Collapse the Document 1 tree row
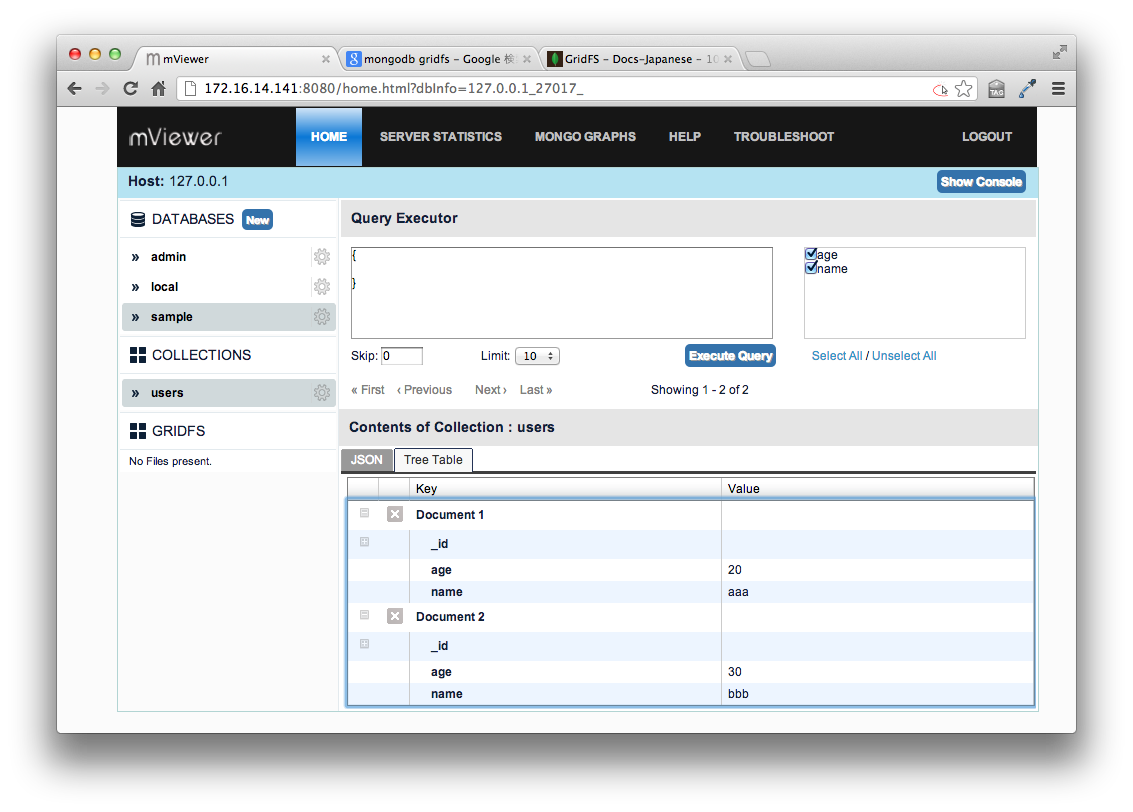Viewport: 1133px width, 812px height. (x=364, y=513)
